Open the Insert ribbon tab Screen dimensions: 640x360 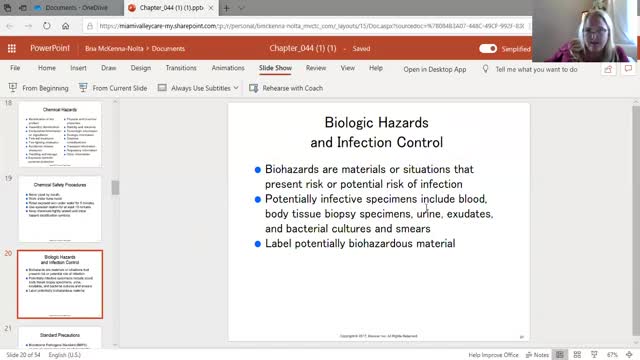pyautogui.click(x=78, y=68)
